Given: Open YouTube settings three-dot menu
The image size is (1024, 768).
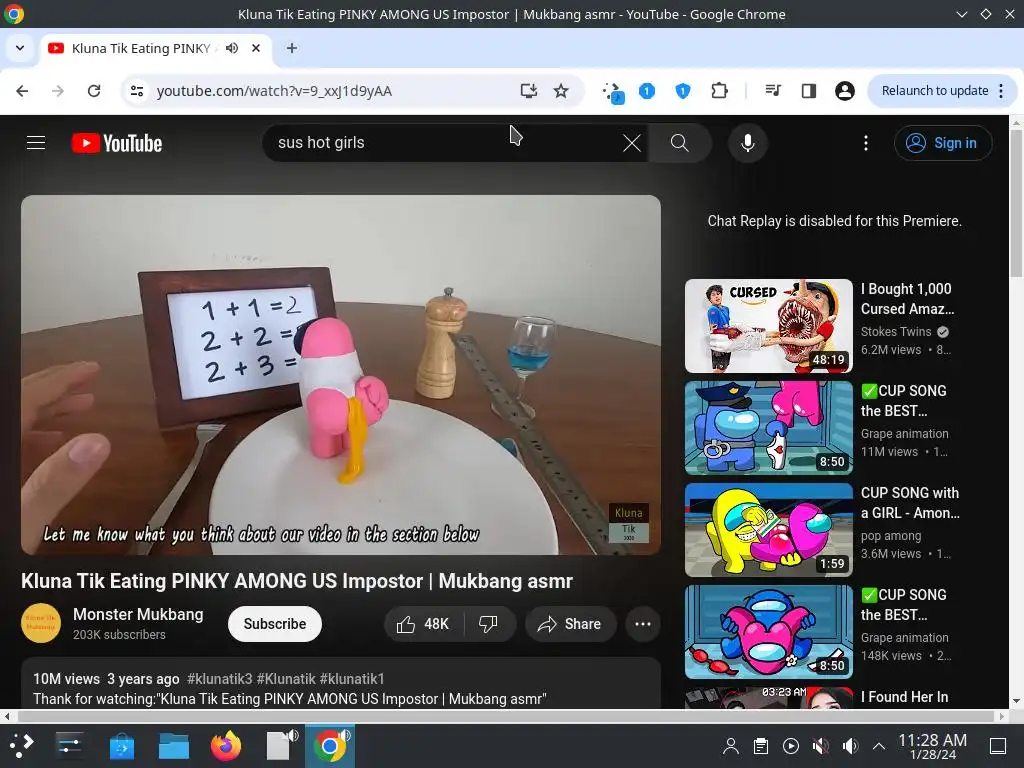Looking at the screenshot, I should tap(866, 142).
